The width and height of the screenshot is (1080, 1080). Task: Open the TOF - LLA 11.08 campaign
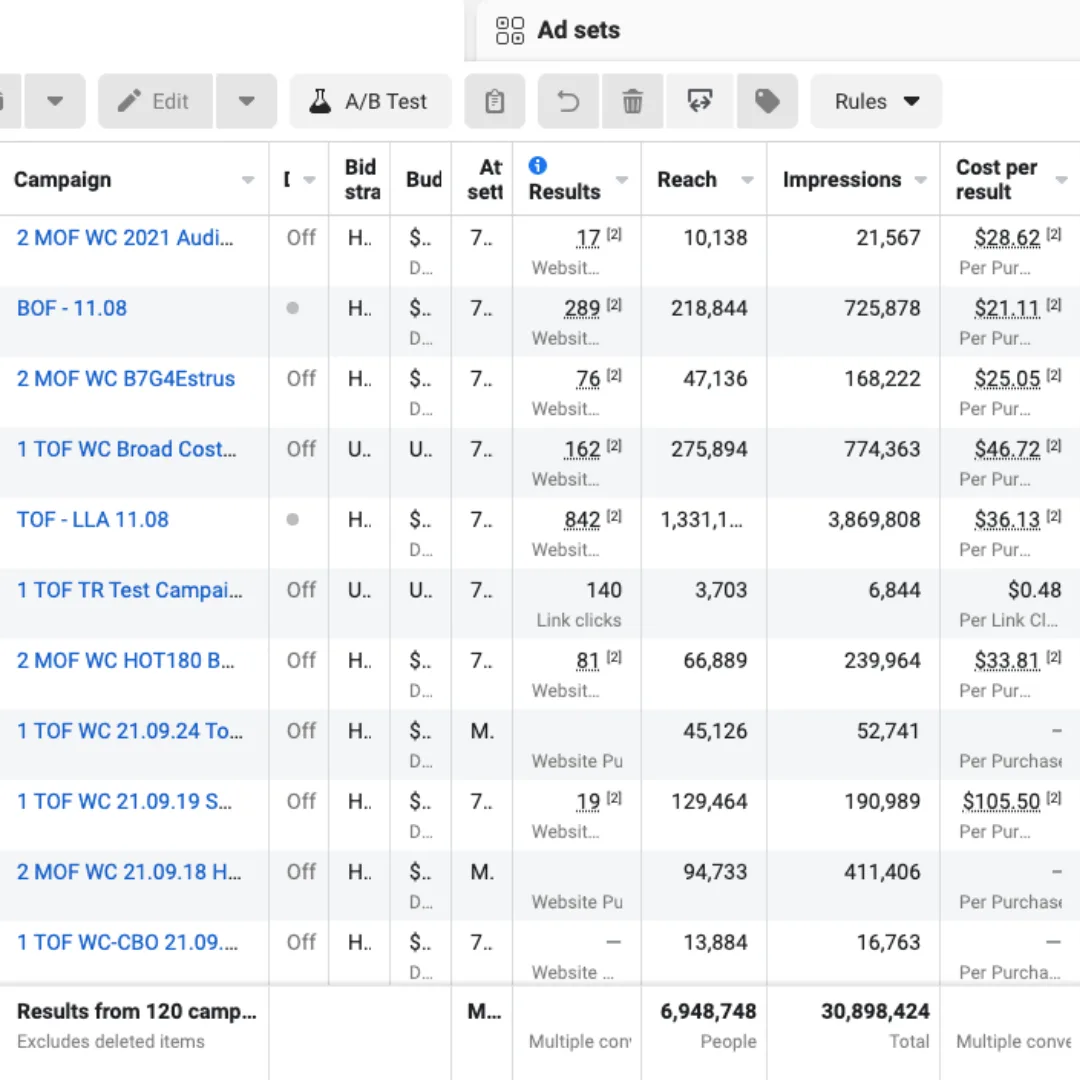click(92, 519)
